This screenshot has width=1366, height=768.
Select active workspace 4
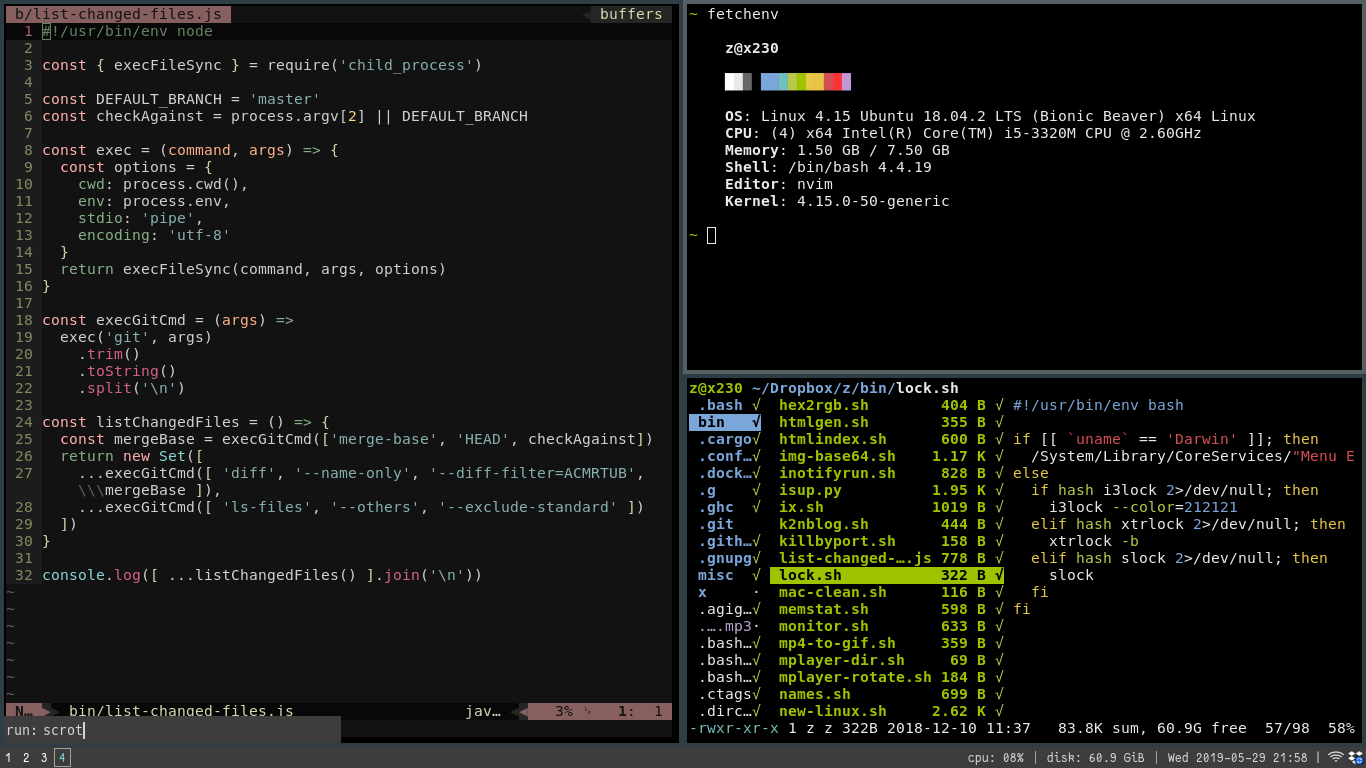[x=62, y=758]
